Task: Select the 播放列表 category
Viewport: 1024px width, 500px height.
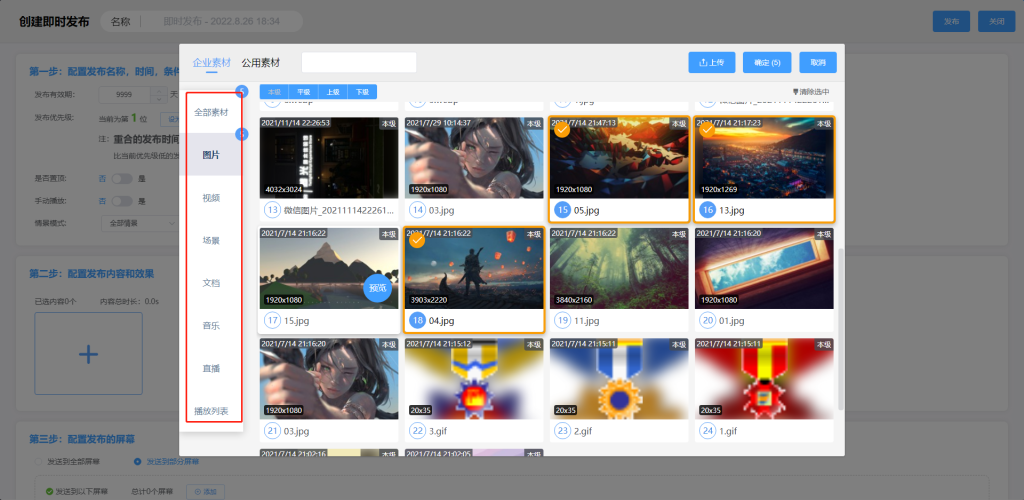Action: pos(211,411)
